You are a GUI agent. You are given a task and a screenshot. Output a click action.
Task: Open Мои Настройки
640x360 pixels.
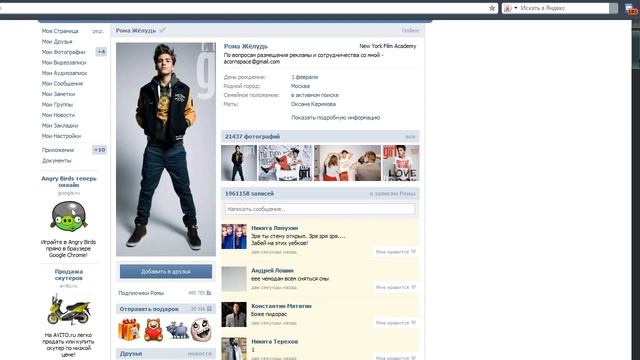(x=61, y=136)
